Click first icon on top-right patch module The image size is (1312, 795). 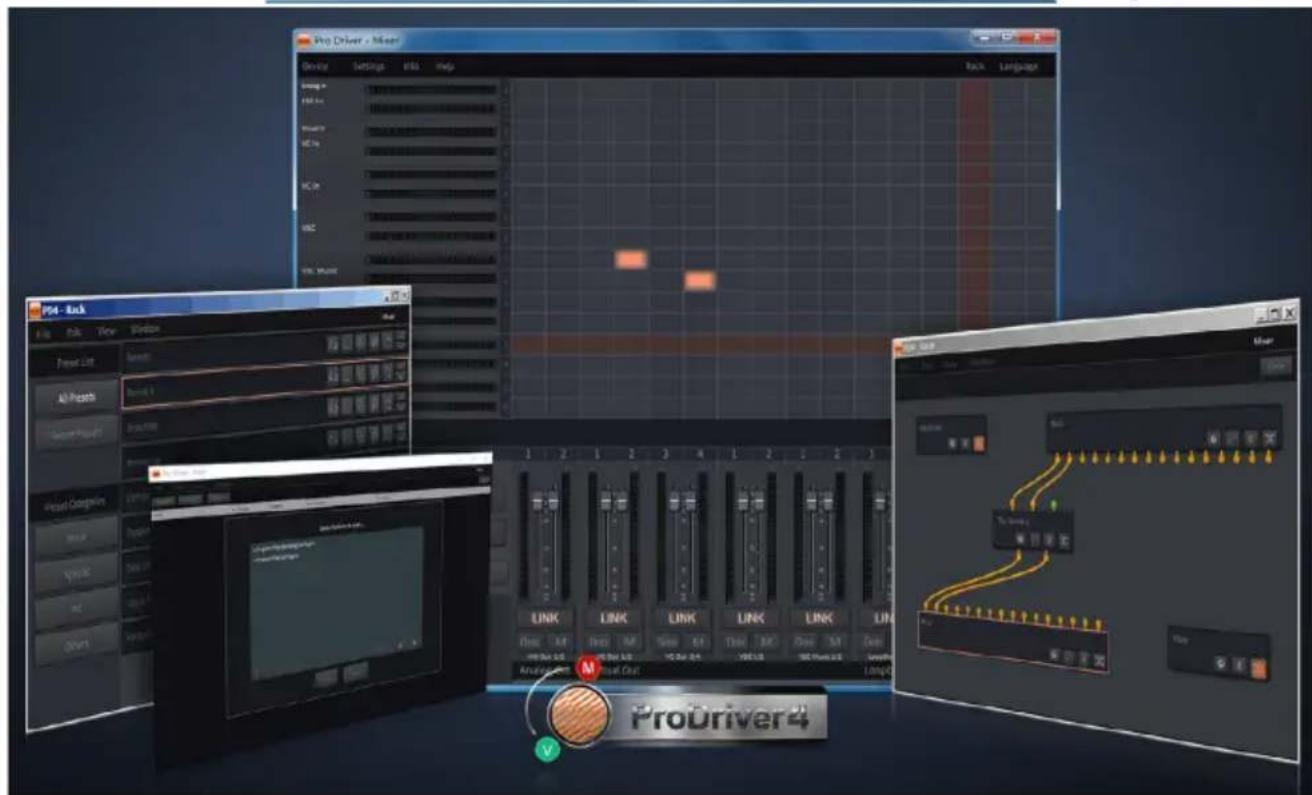point(1213,437)
